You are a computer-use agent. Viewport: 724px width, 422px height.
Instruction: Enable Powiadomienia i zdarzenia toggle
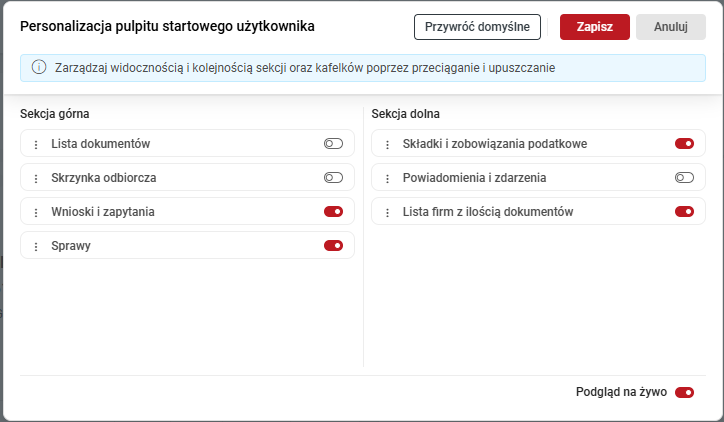(684, 178)
